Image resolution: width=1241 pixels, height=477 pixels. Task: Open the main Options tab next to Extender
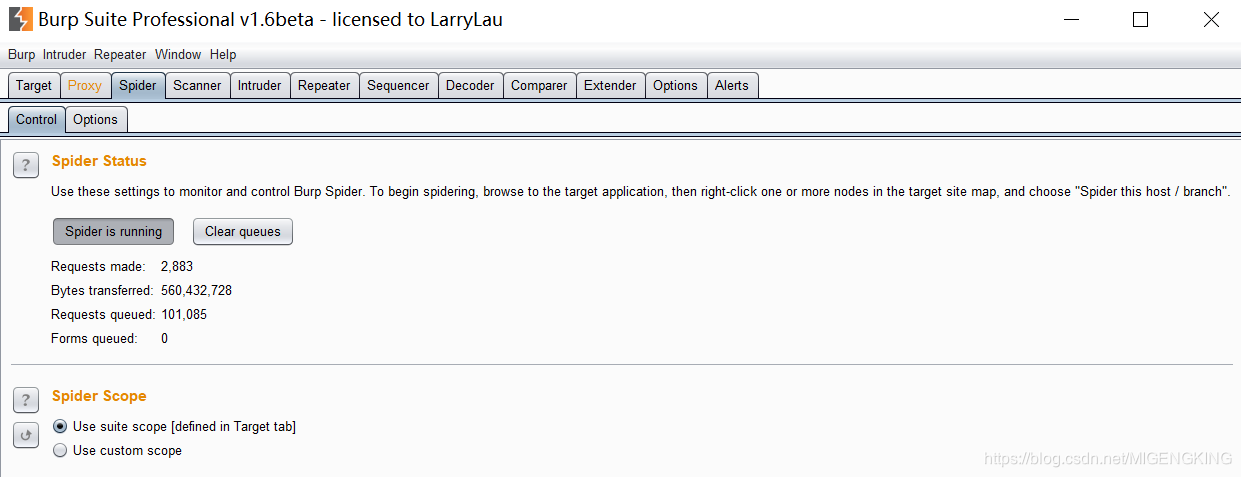pyautogui.click(x=675, y=86)
